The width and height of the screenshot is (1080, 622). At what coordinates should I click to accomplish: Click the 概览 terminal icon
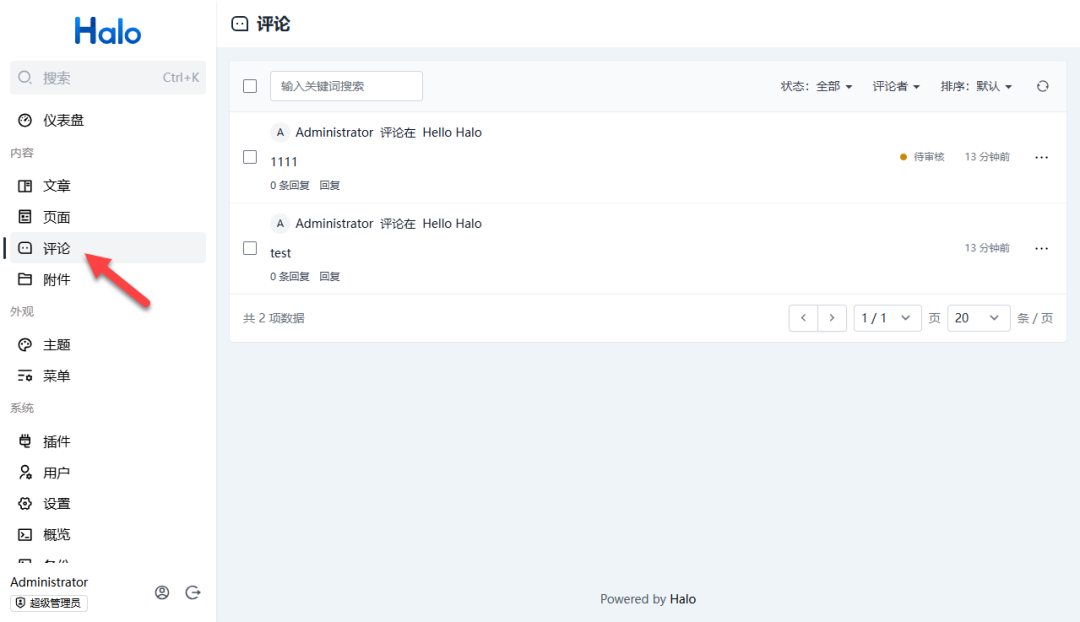25,535
